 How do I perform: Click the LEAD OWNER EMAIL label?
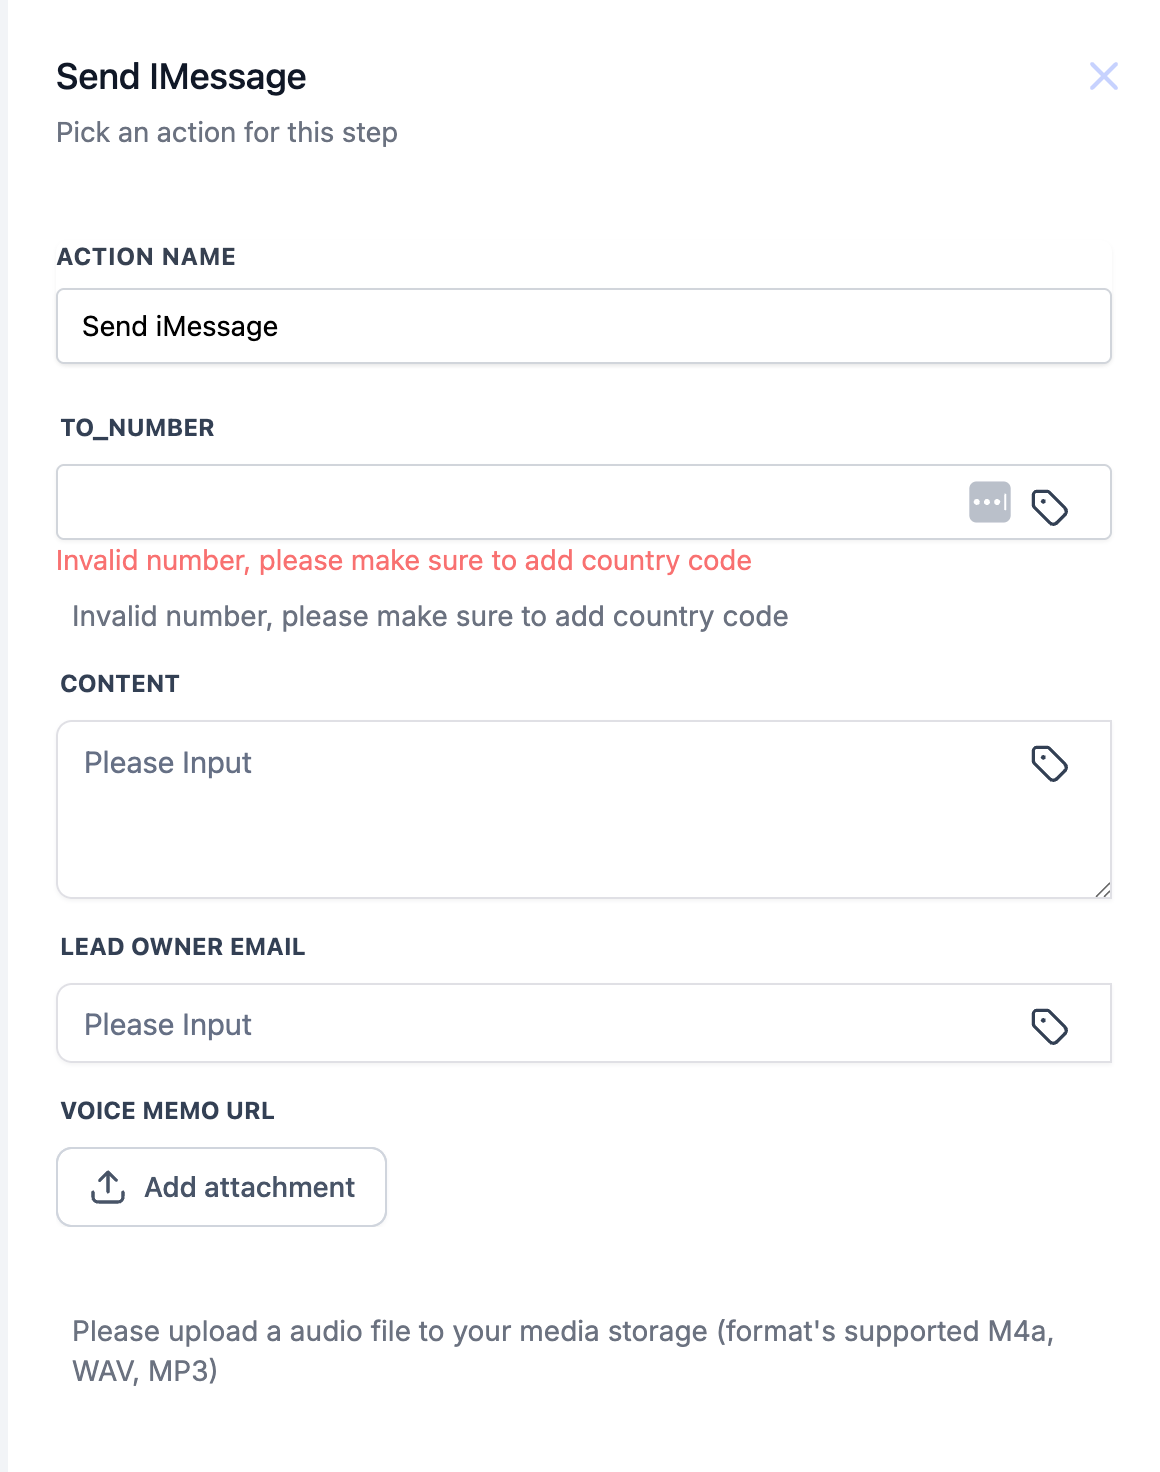182,947
